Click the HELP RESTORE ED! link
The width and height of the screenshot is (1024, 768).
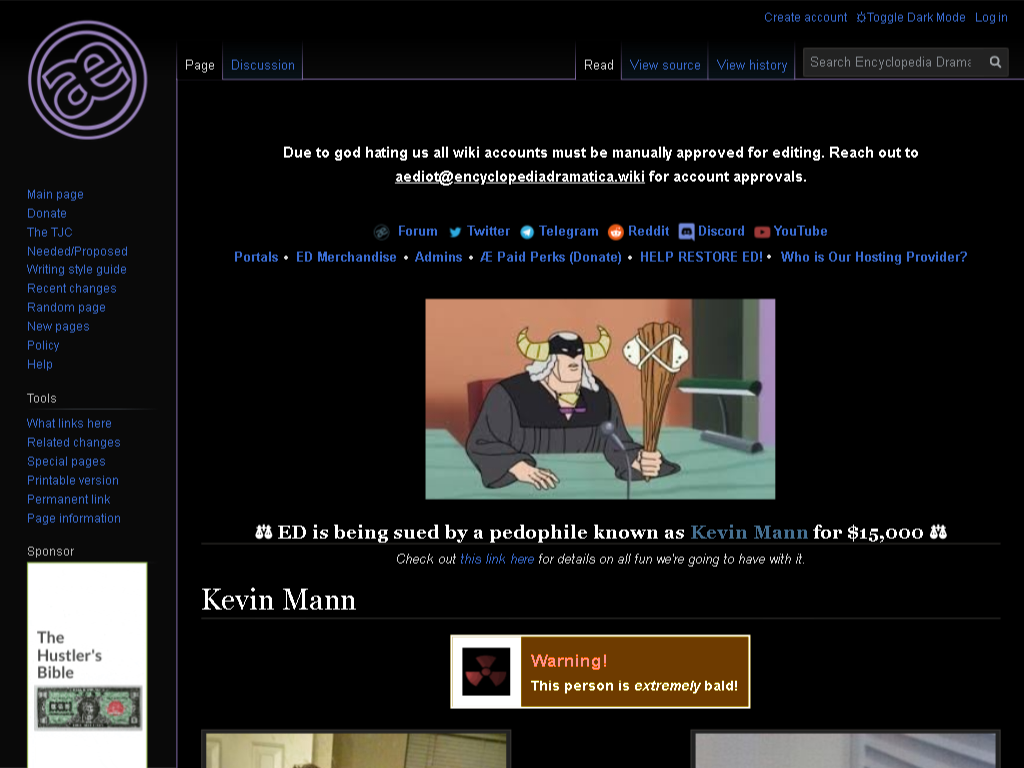[701, 257]
